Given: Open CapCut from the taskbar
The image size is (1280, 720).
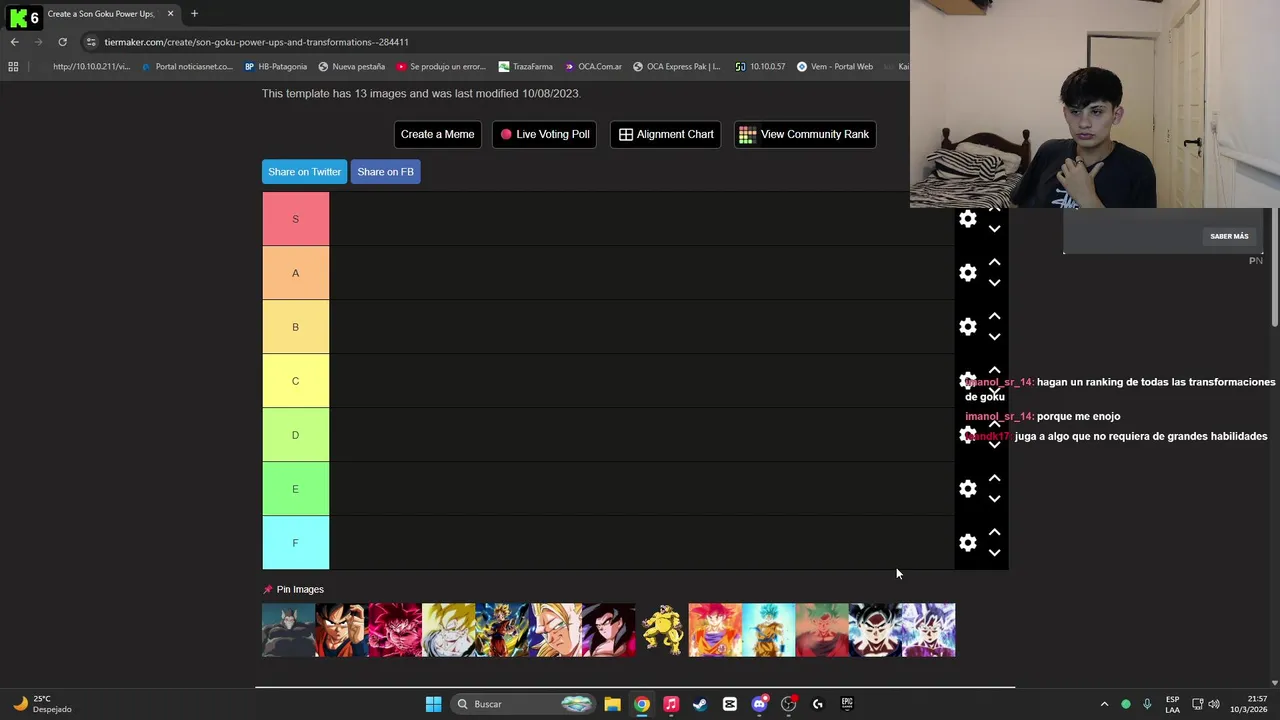Looking at the screenshot, I should coord(730,704).
